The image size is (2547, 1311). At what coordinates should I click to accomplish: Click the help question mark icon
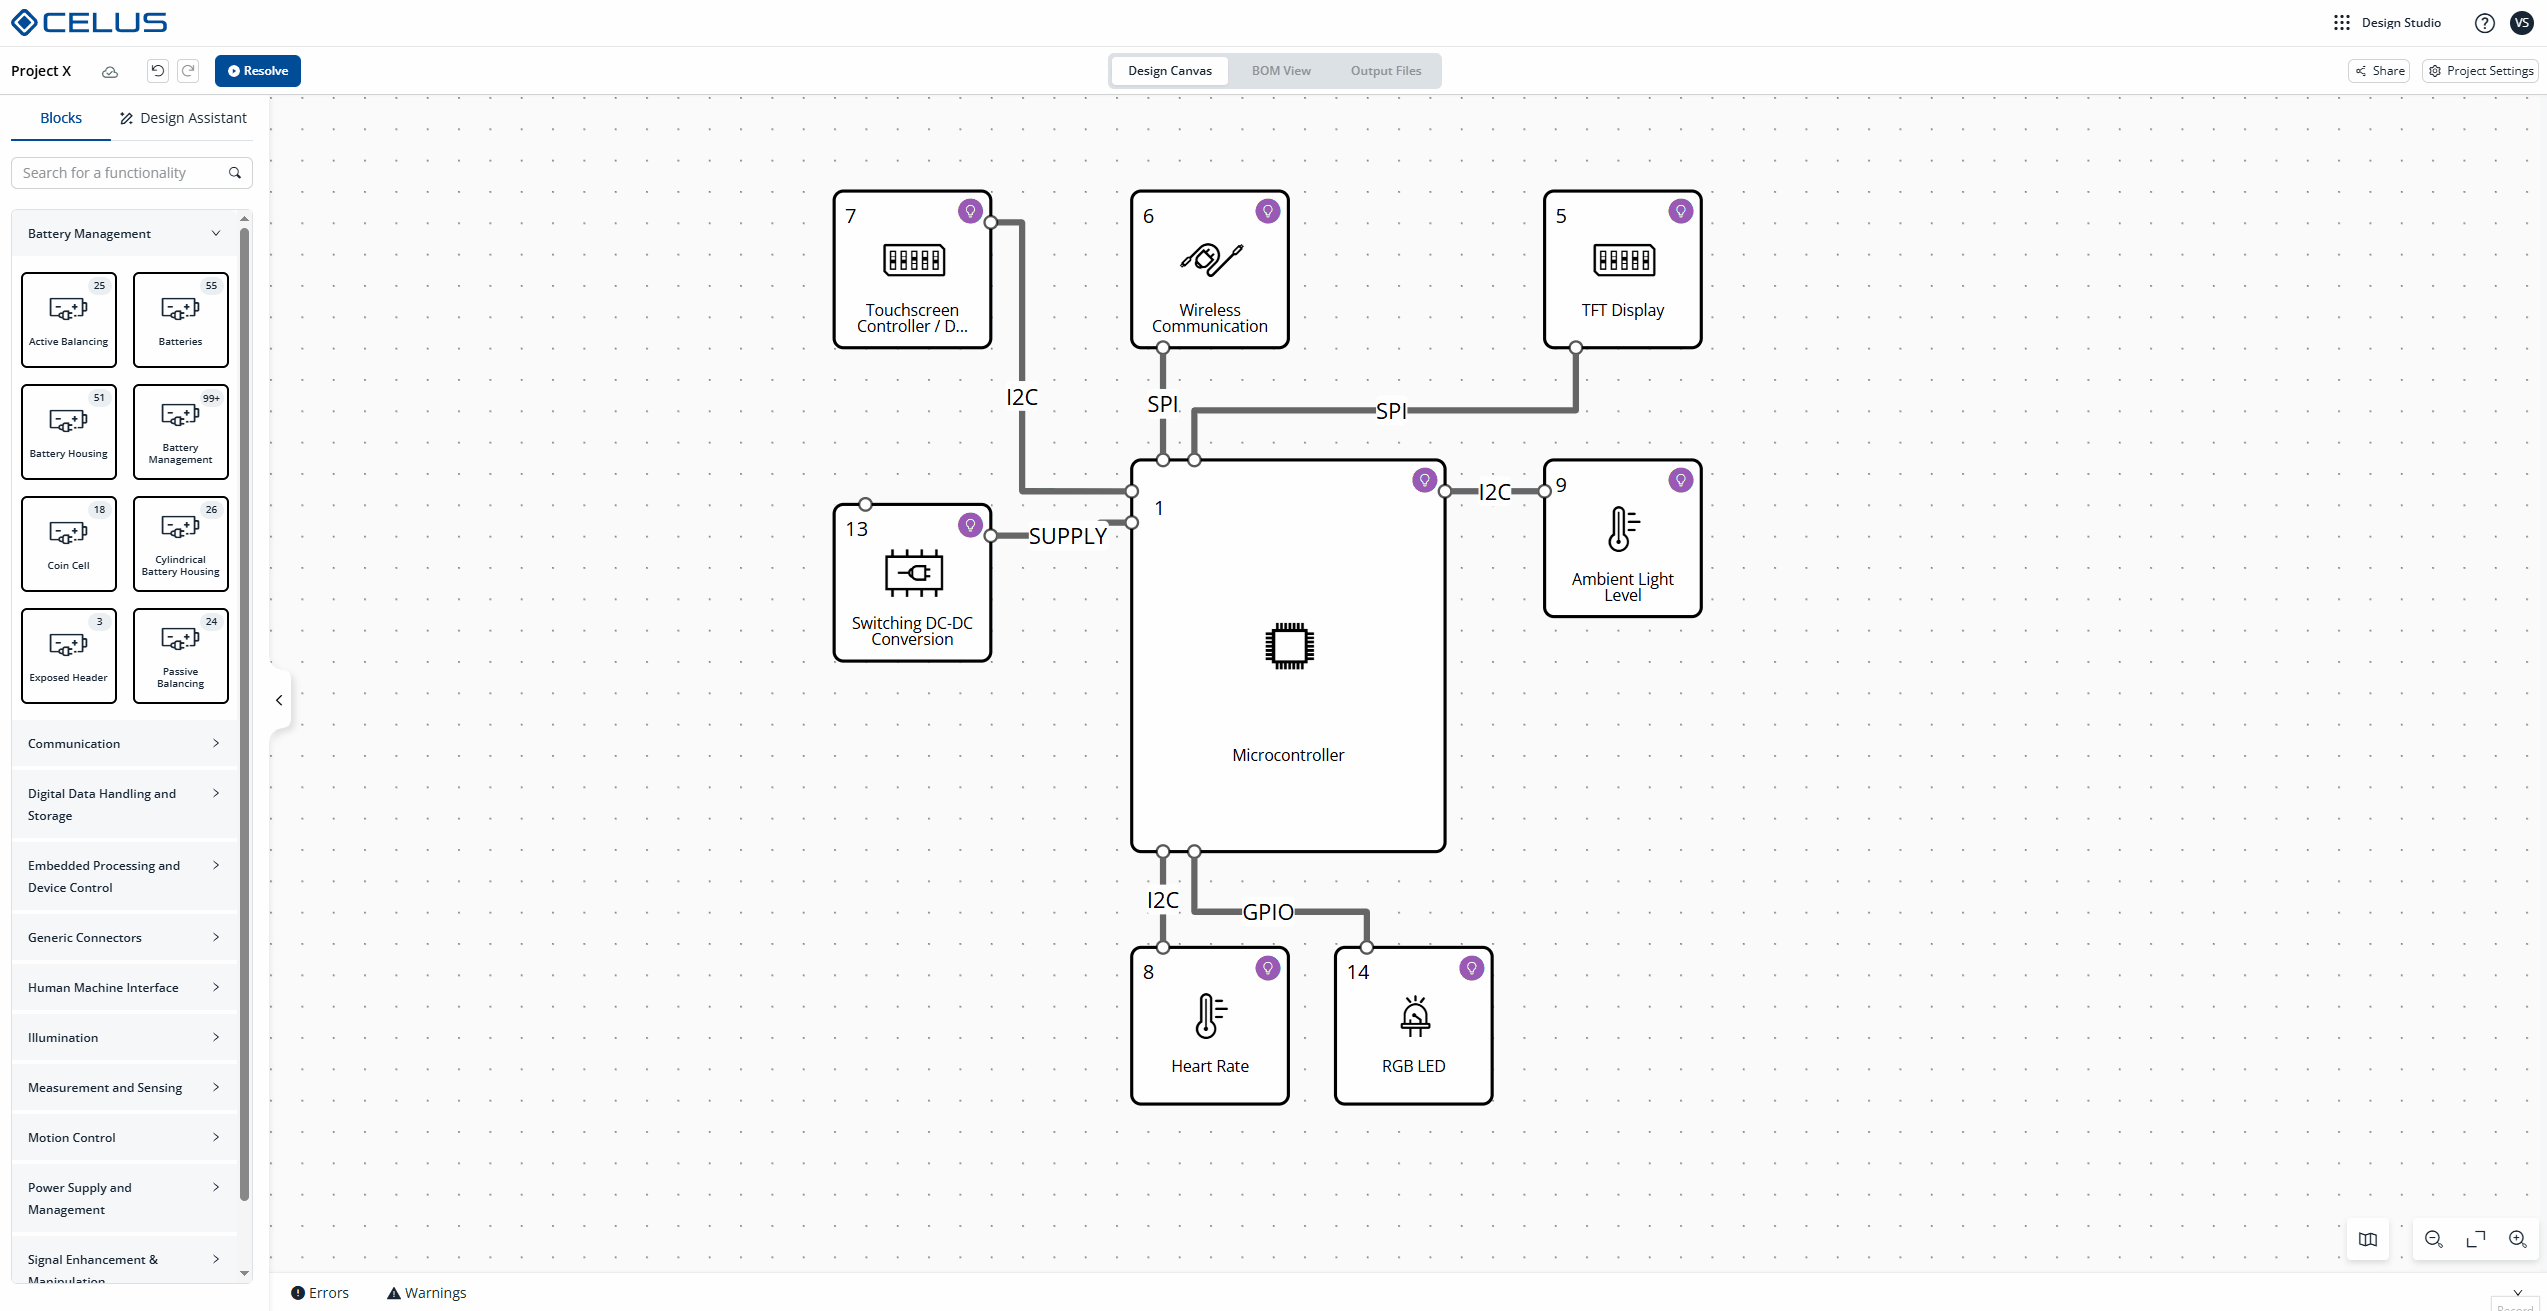(x=2484, y=23)
